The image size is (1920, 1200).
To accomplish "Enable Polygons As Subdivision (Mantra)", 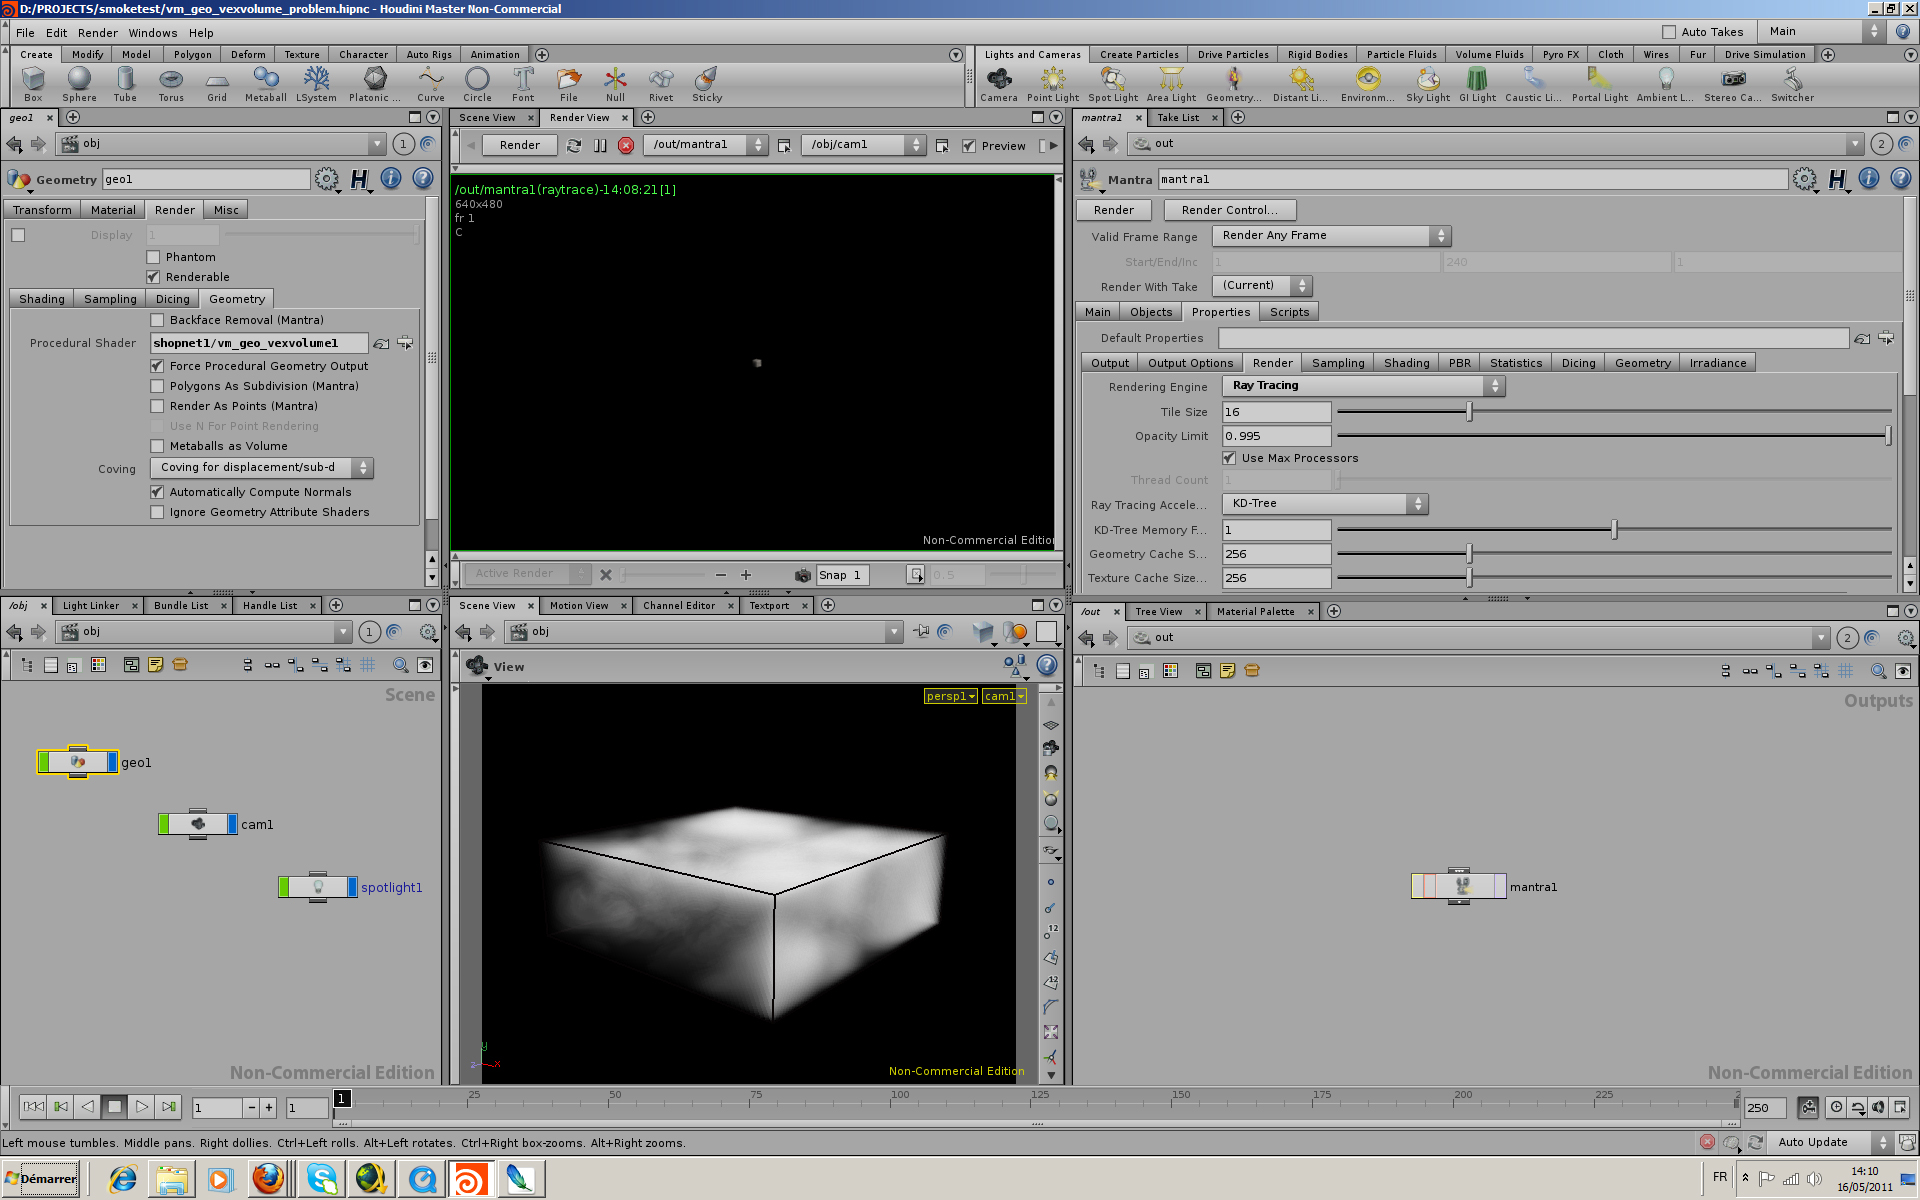I will pos(157,386).
